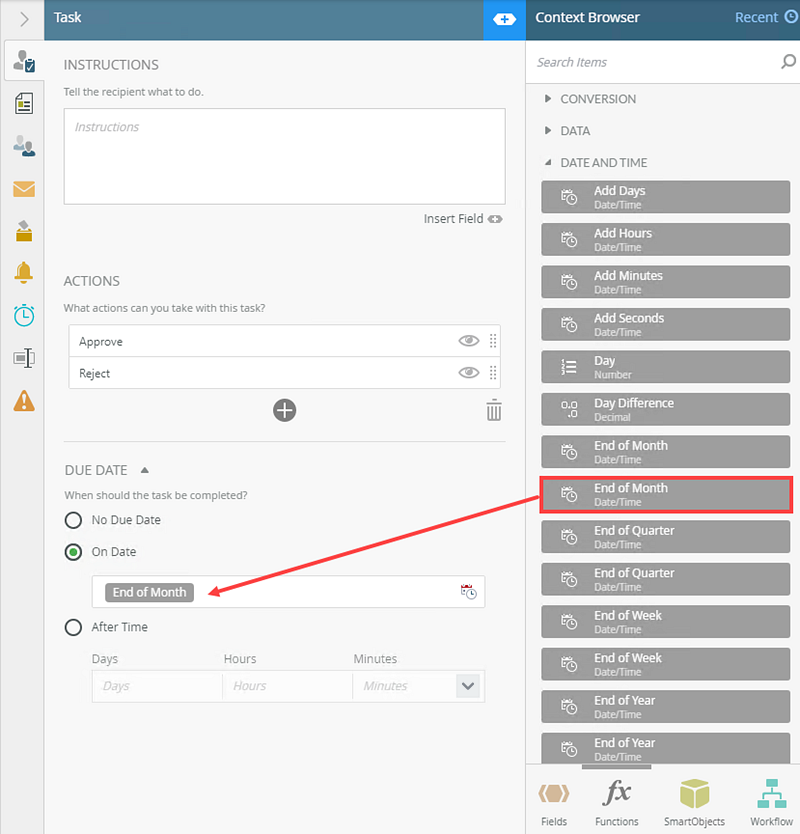This screenshot has width=800, height=834.
Task: Click search magnifier in Context Browser
Action: [788, 62]
